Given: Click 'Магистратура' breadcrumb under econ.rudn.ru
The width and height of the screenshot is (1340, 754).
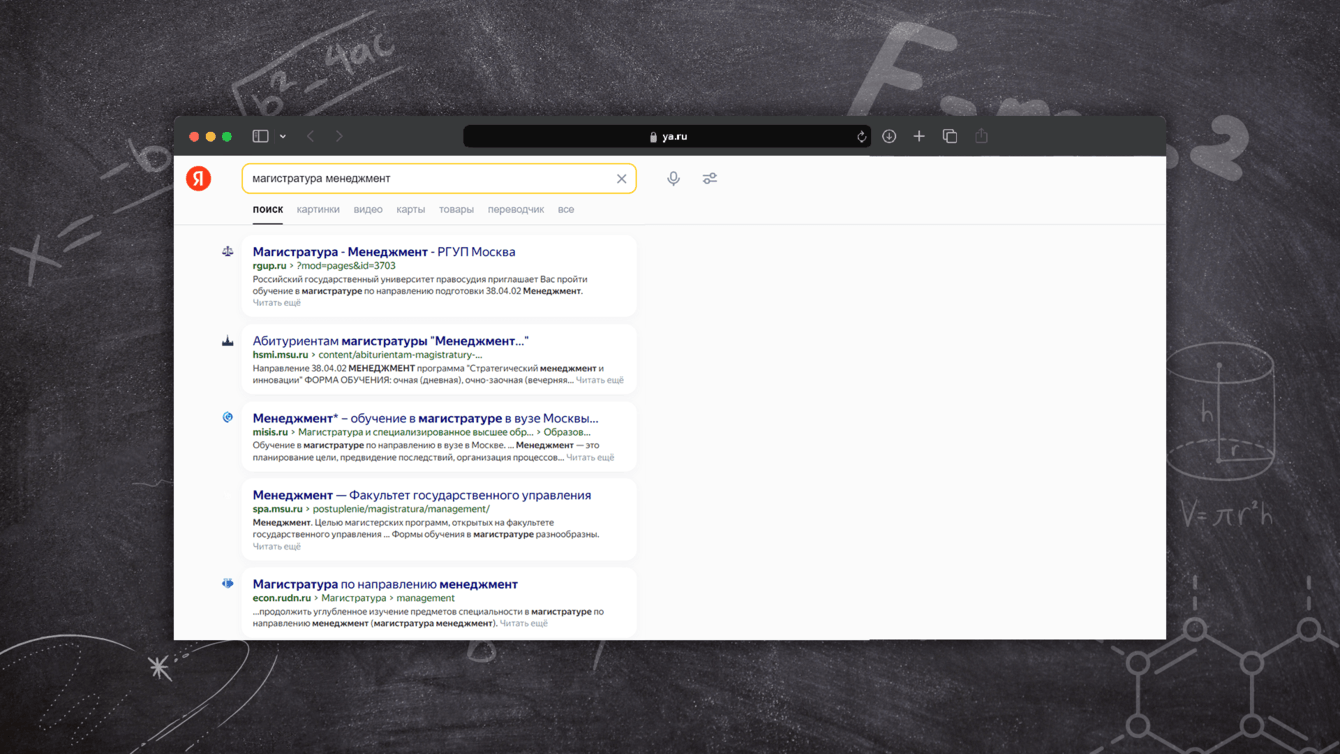Looking at the screenshot, I should pyautogui.click(x=353, y=598).
